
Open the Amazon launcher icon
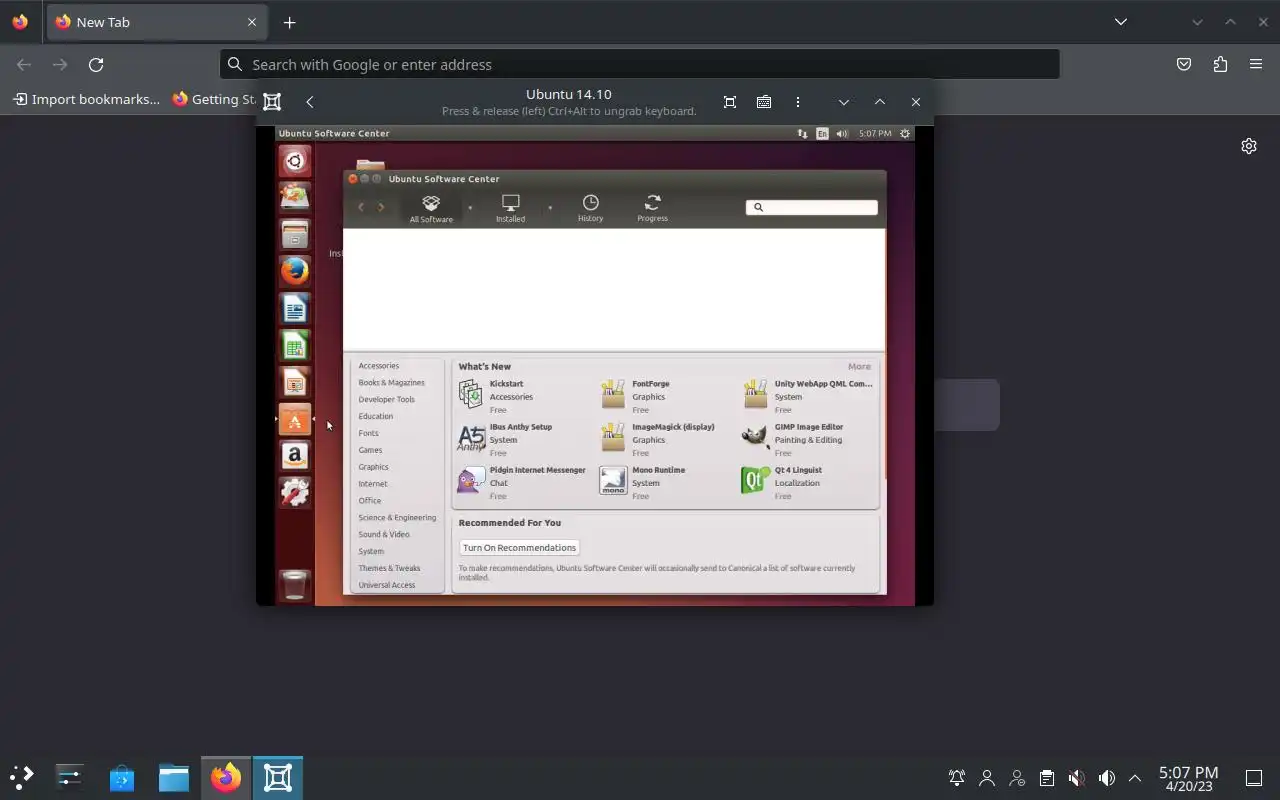pyautogui.click(x=295, y=456)
